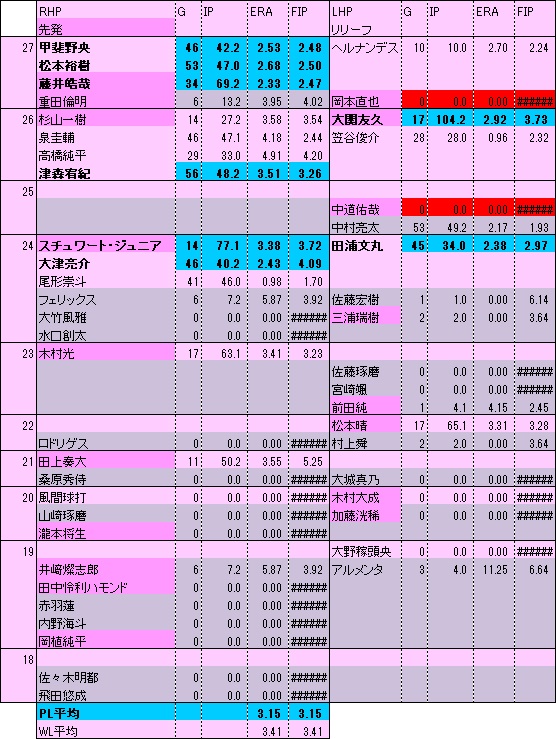This screenshot has width=556, height=739.
Task: Select player name 藤井皓哉
Action: pos(106,83)
